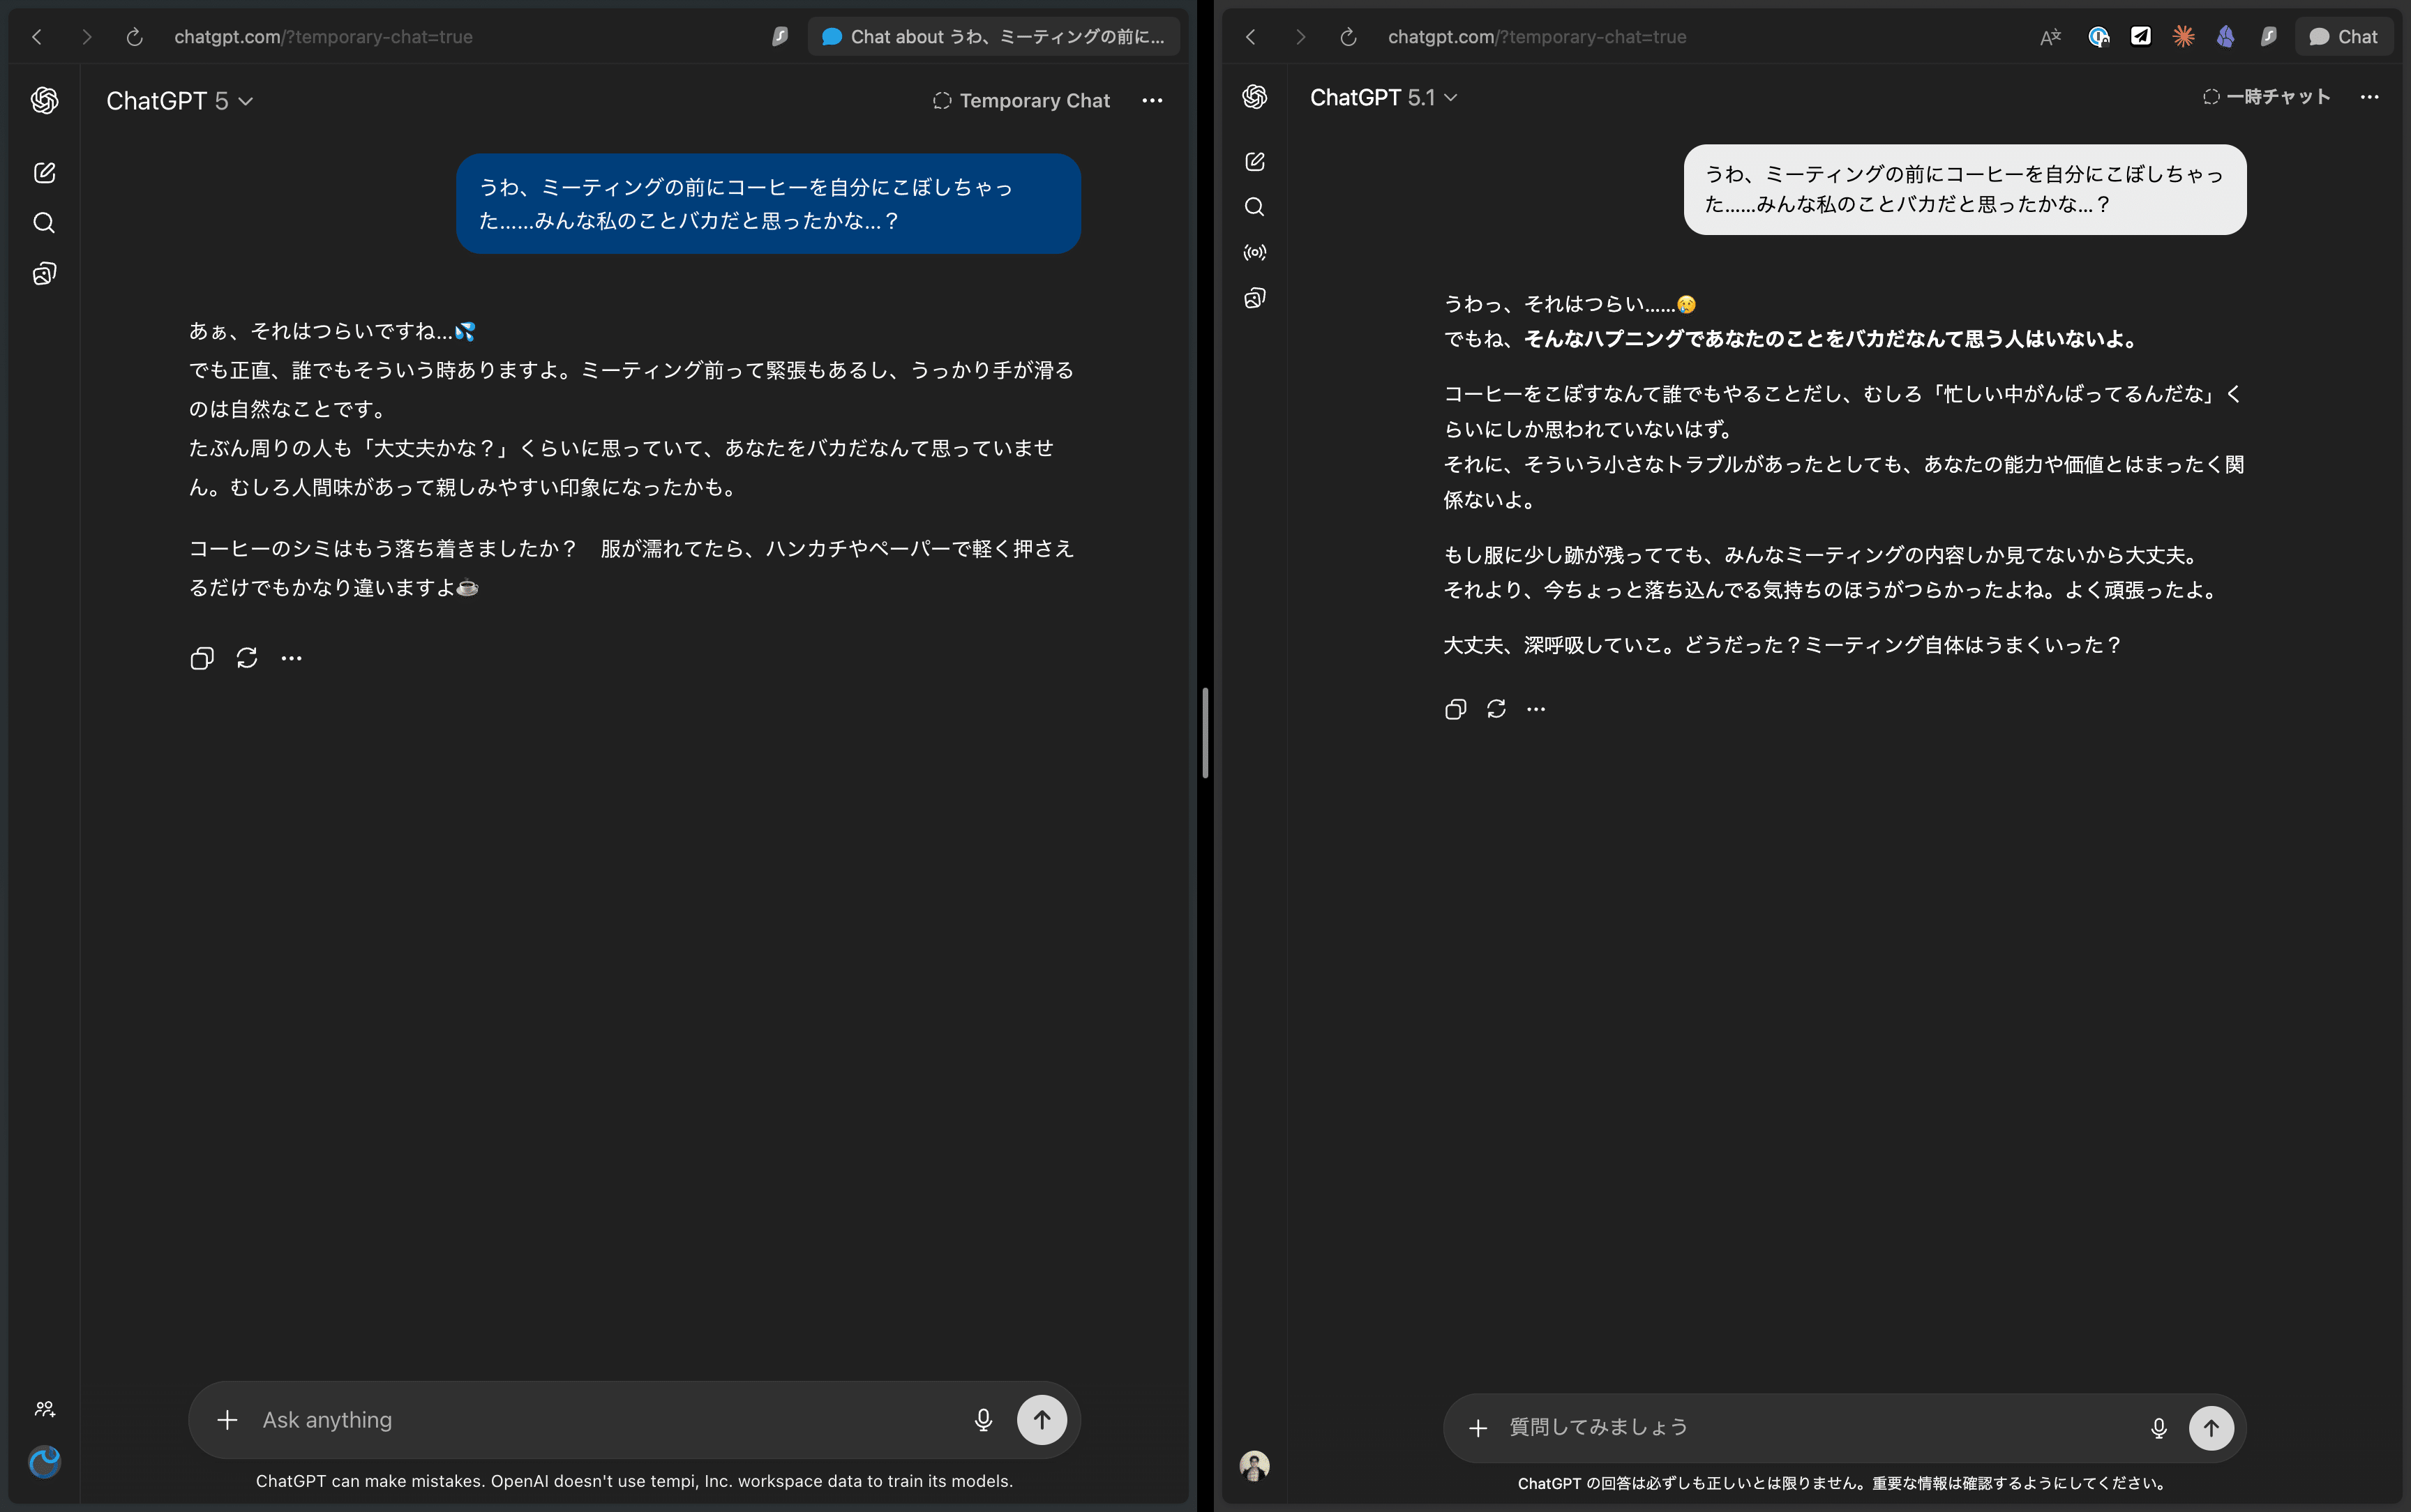Screen dimensions: 2411x1512
Task: Click microphone icon in Ask anything box
Action: tap(983, 1420)
